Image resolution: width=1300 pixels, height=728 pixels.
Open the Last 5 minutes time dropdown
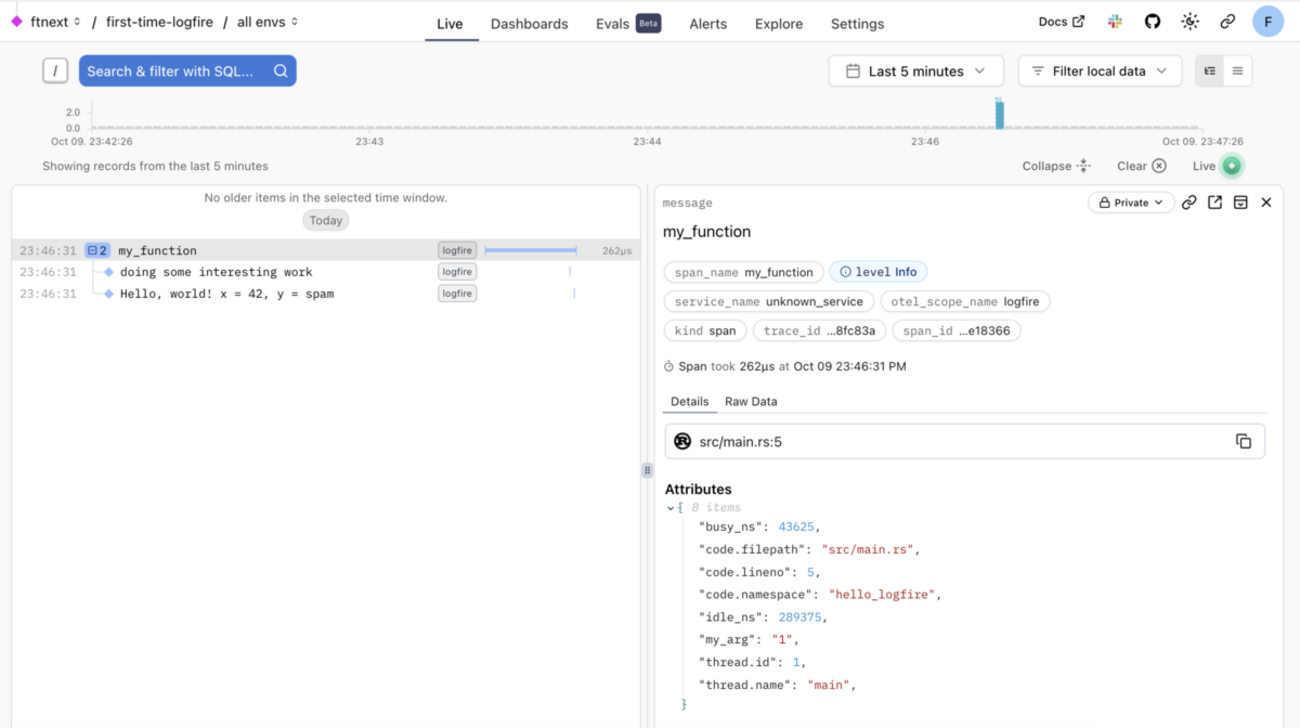pos(917,71)
